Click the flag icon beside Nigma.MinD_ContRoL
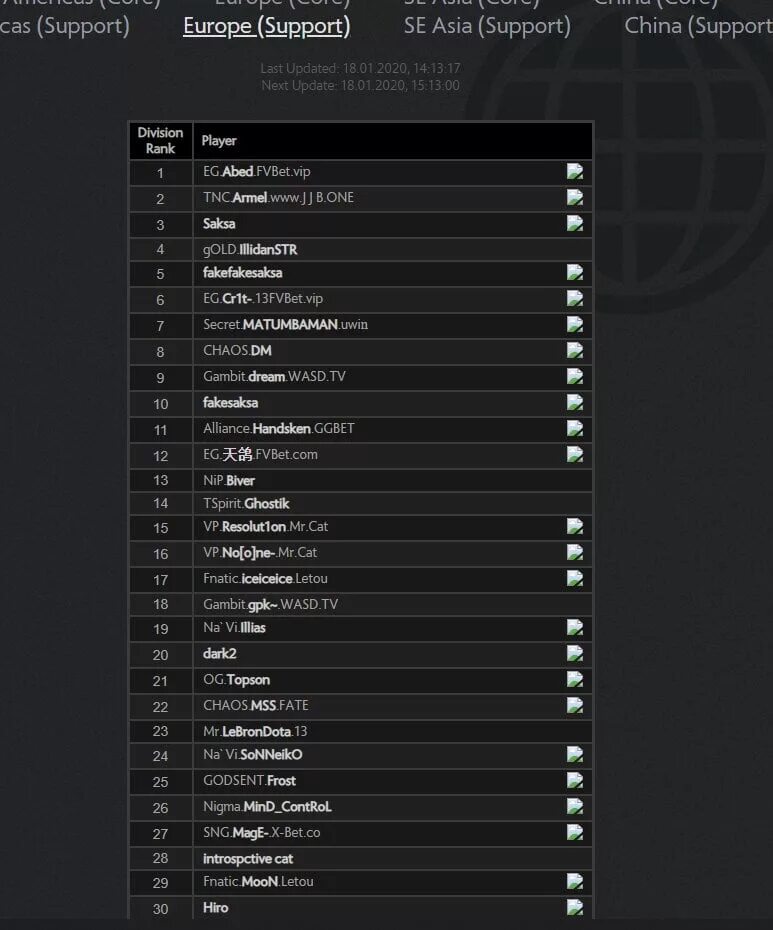Viewport: 773px width, 930px height. click(575, 807)
